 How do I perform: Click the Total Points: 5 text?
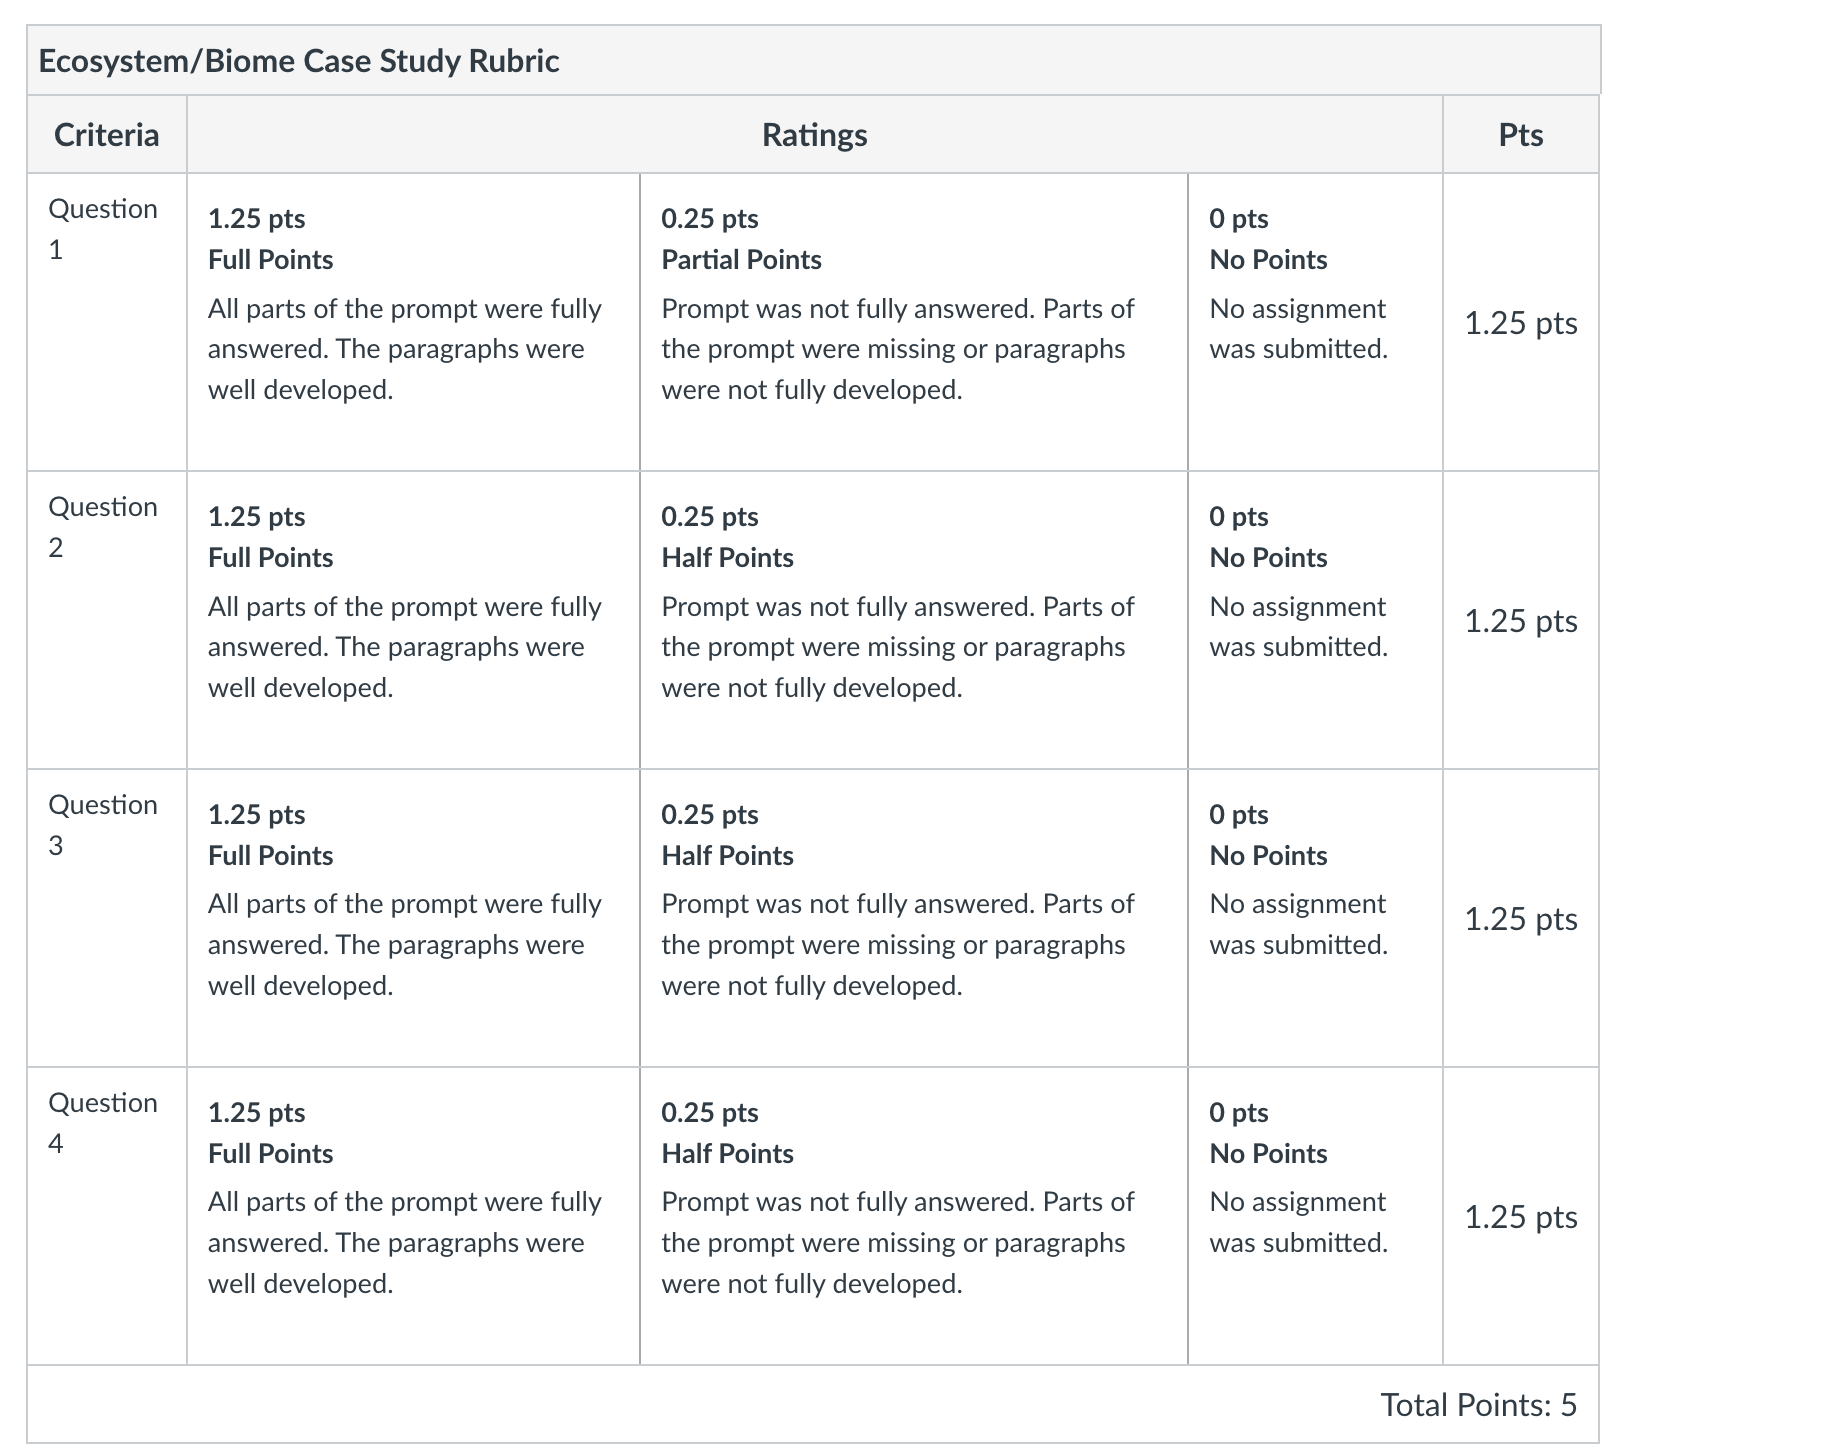pyautogui.click(x=1478, y=1404)
